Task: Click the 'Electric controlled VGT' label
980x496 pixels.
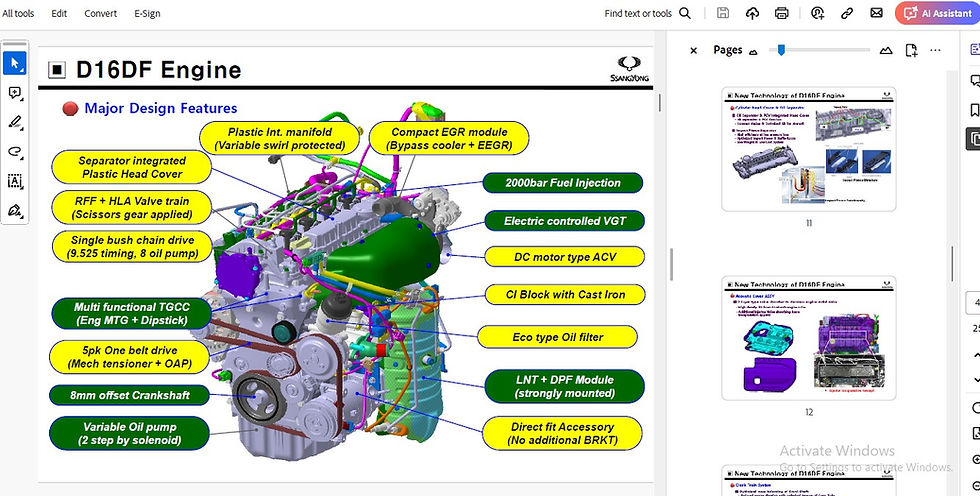Action: pos(564,221)
